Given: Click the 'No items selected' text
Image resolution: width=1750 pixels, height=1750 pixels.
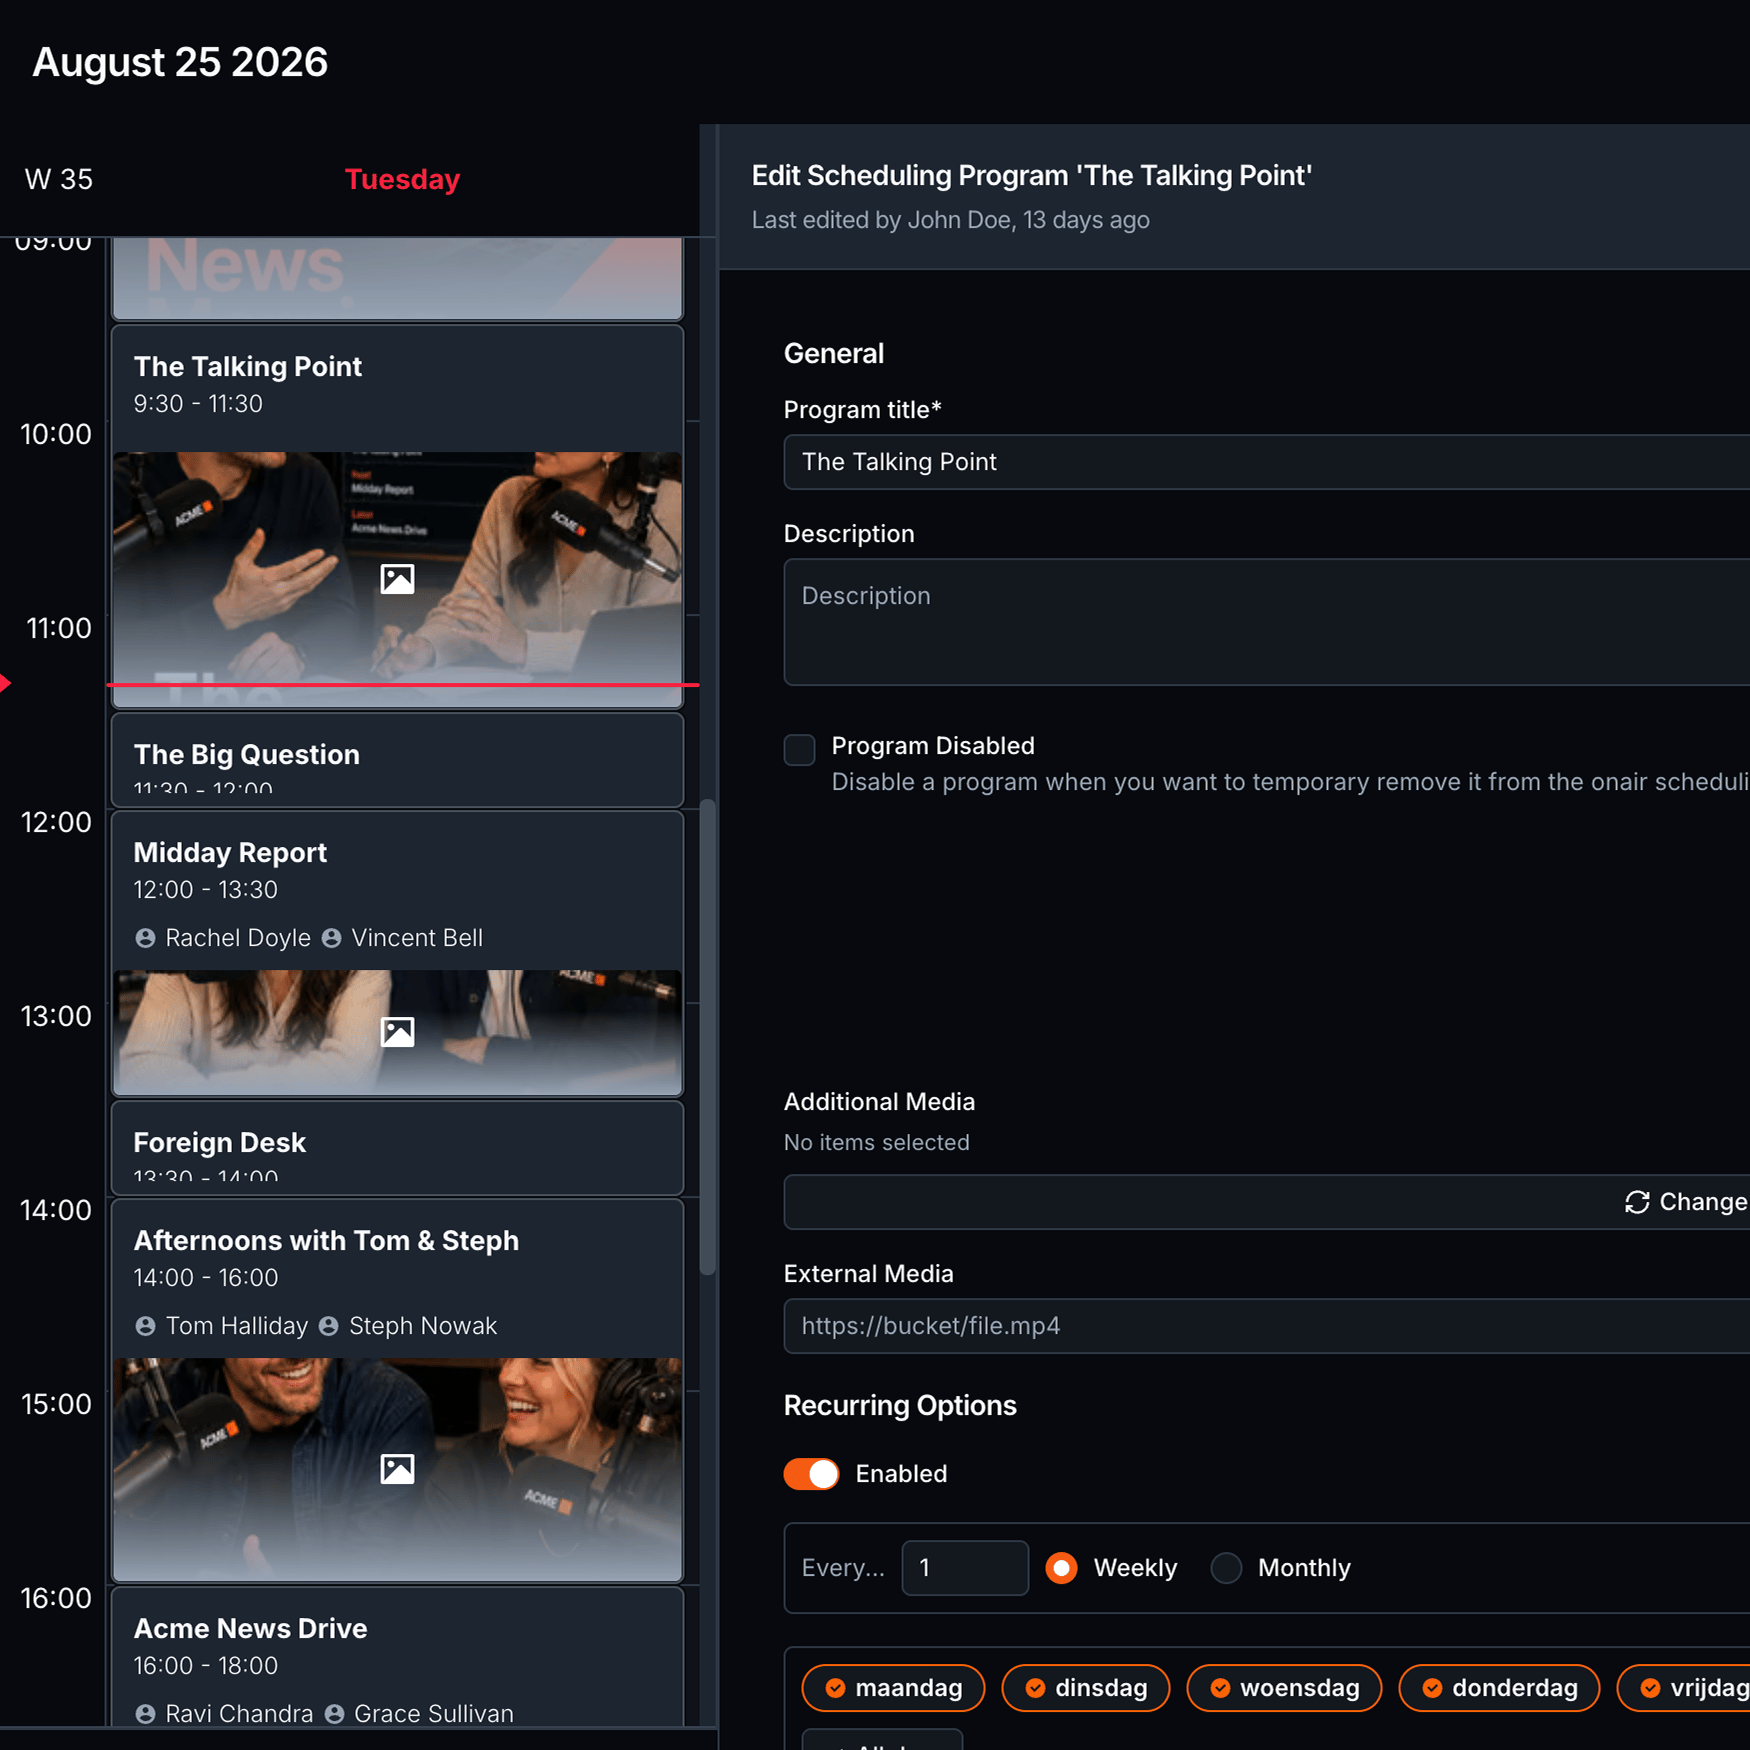Looking at the screenshot, I should tap(877, 1142).
